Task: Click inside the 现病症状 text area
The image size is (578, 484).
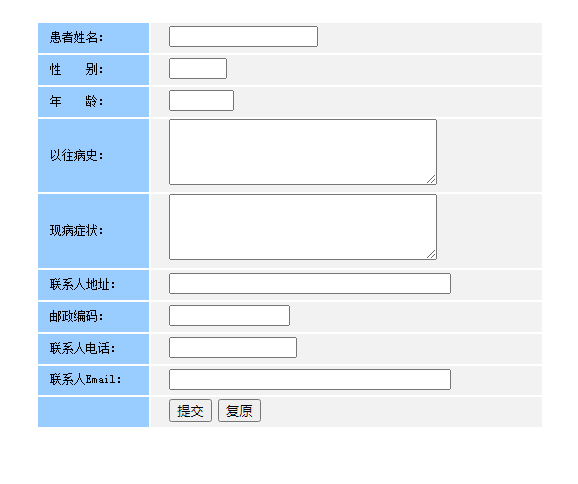Action: point(303,227)
